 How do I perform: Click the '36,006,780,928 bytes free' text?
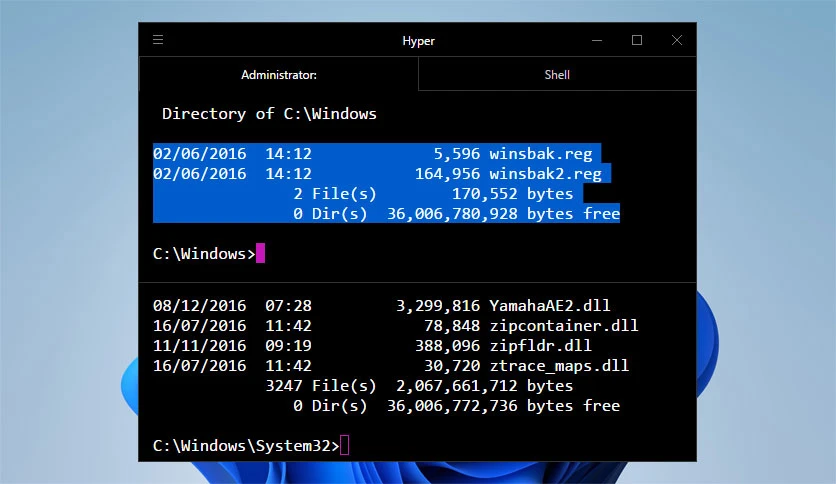(x=503, y=214)
